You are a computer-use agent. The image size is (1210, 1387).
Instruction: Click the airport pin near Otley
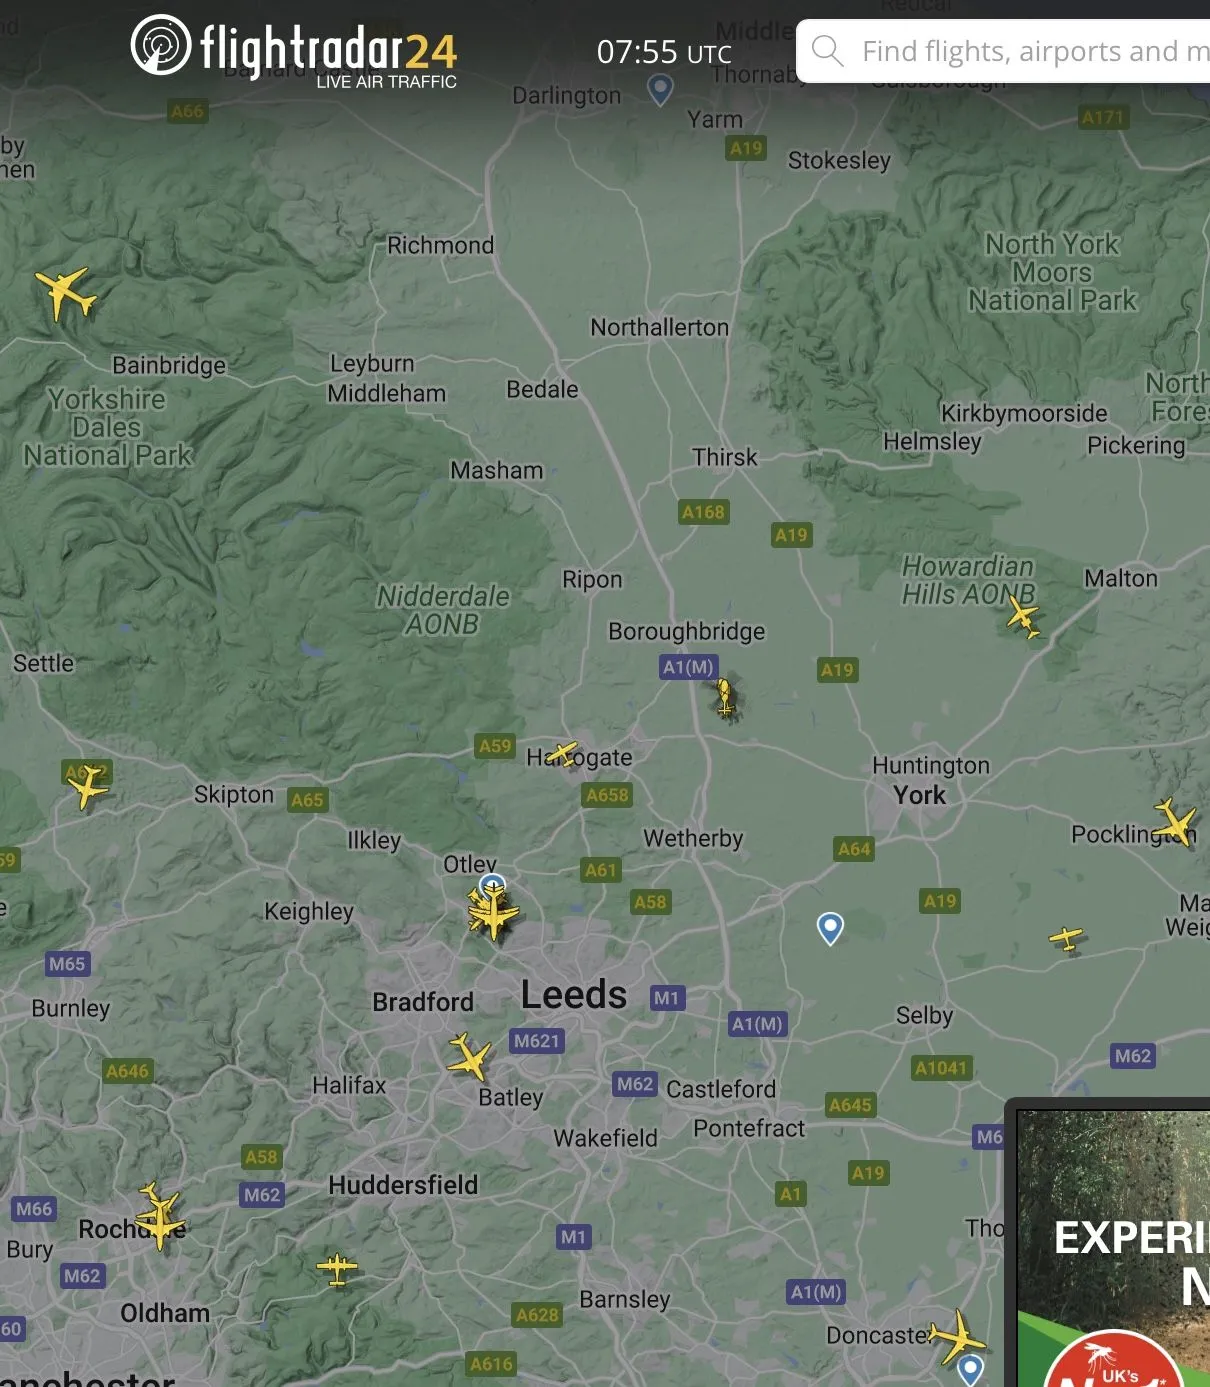(492, 885)
